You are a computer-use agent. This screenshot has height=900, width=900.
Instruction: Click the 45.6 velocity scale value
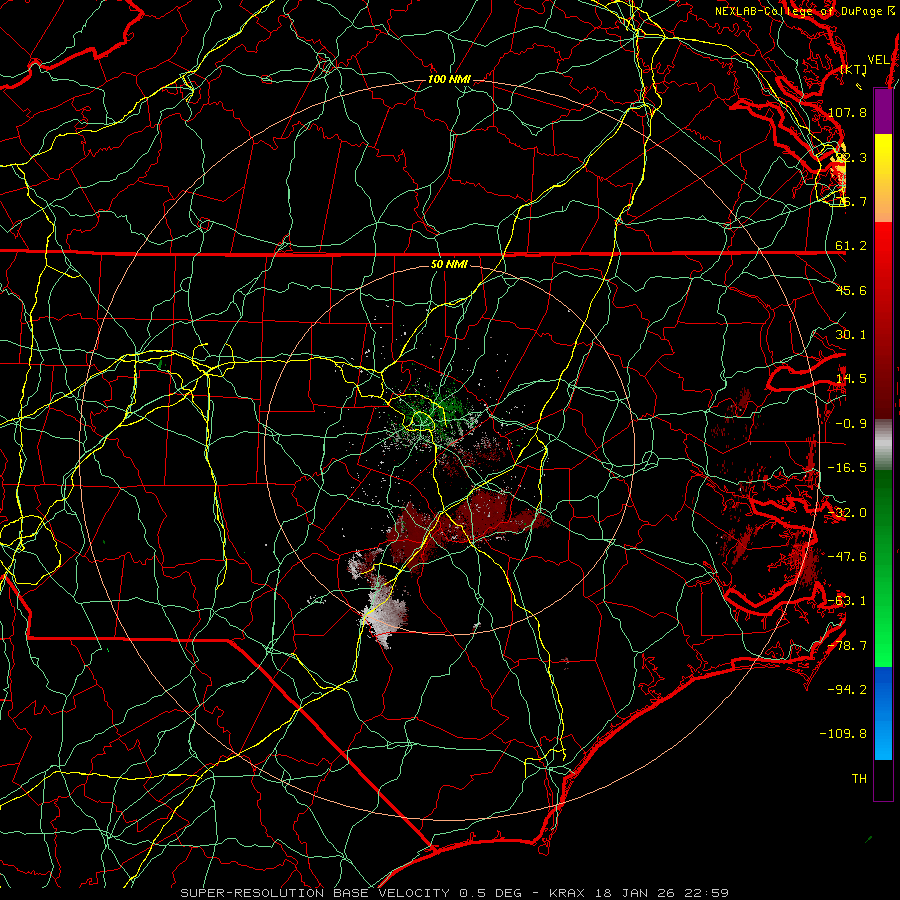click(x=851, y=290)
